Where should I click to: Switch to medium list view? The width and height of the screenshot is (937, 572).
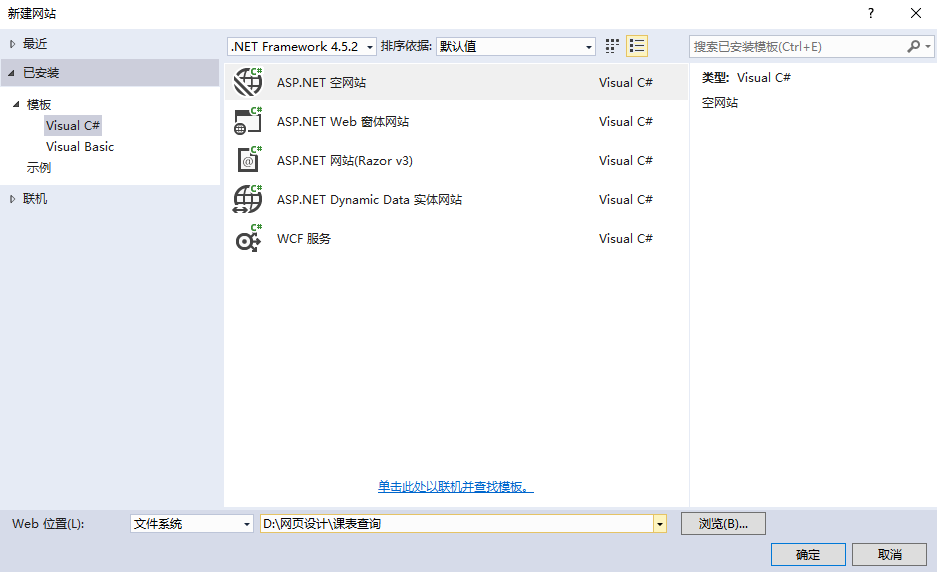point(637,46)
